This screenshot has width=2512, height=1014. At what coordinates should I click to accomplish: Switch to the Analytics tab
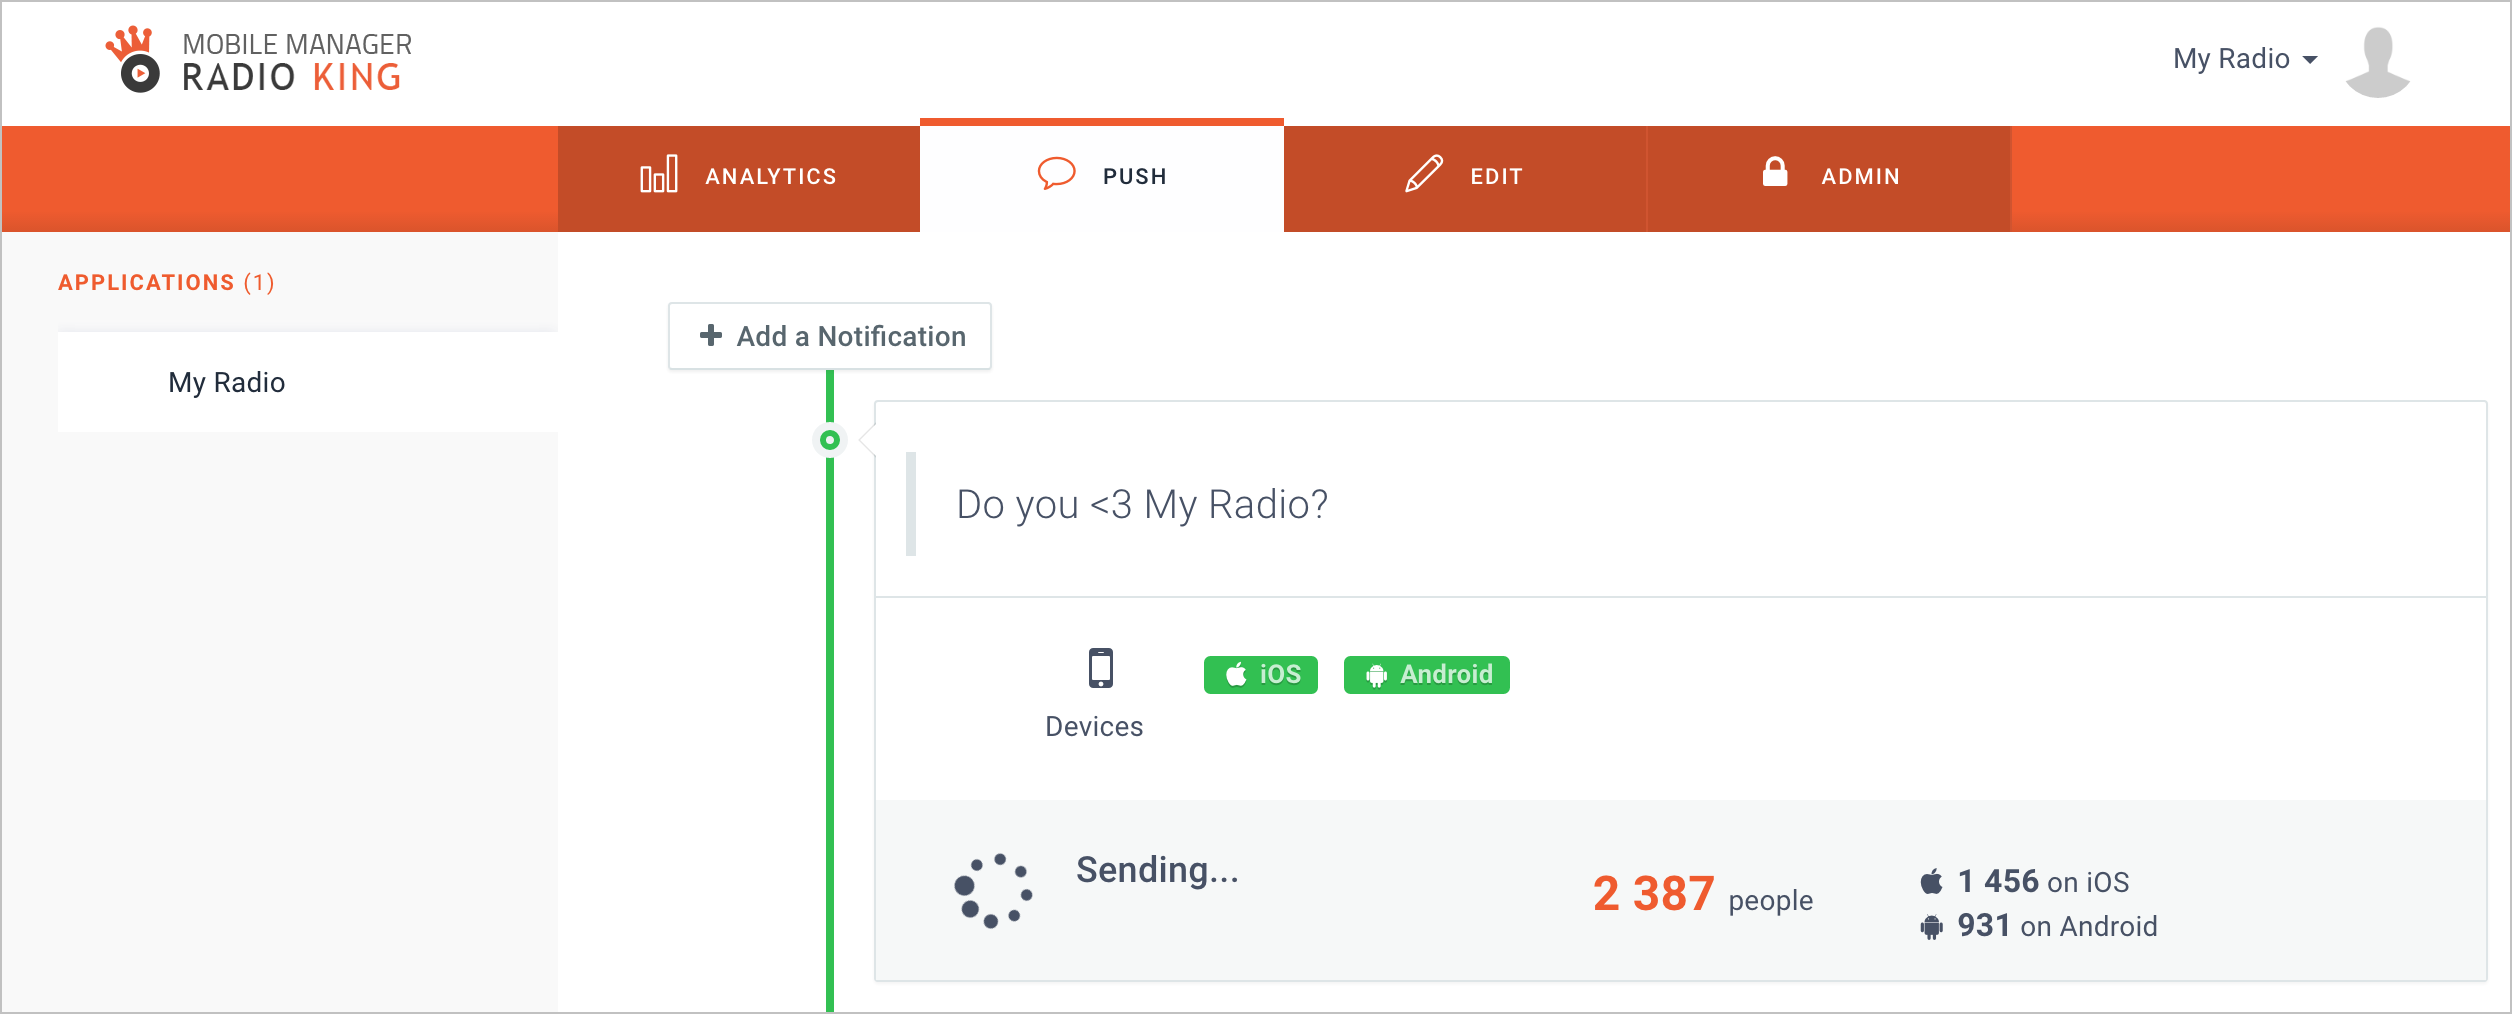pos(739,178)
